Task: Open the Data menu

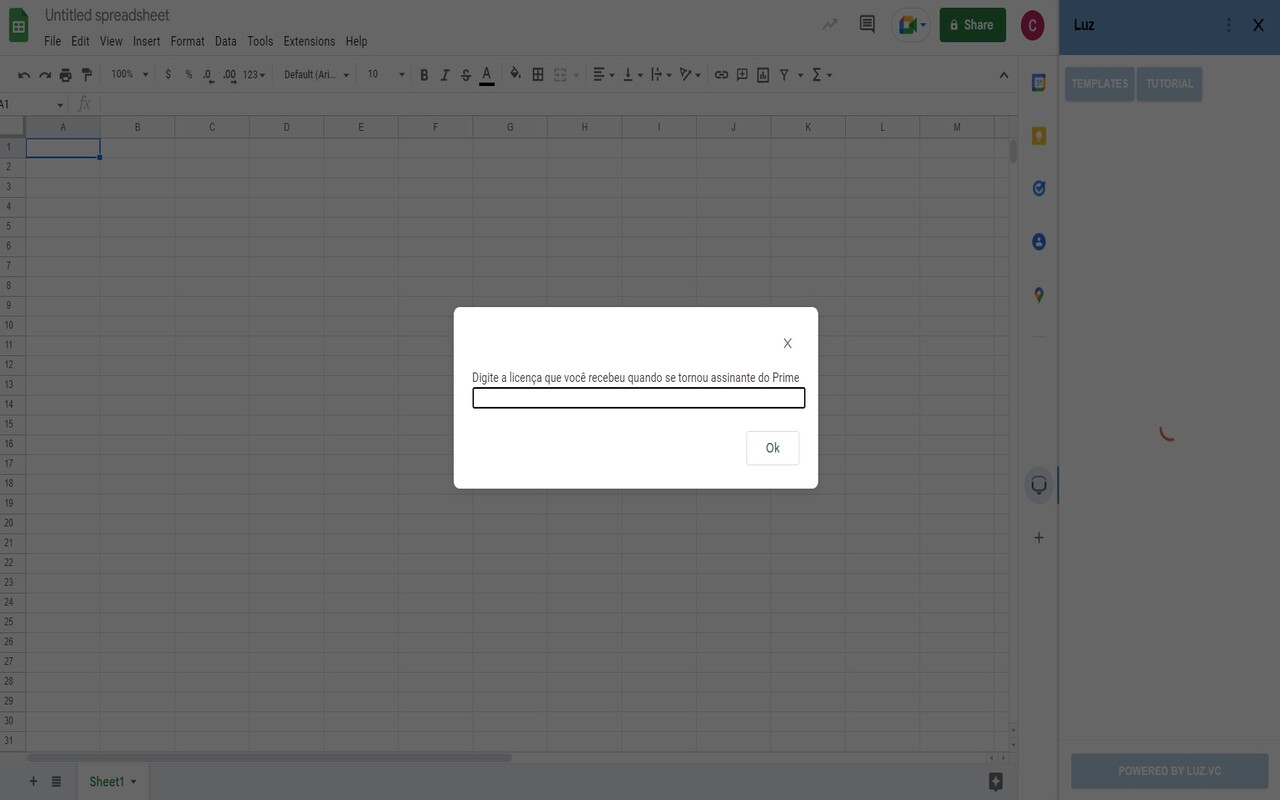Action: tap(226, 41)
